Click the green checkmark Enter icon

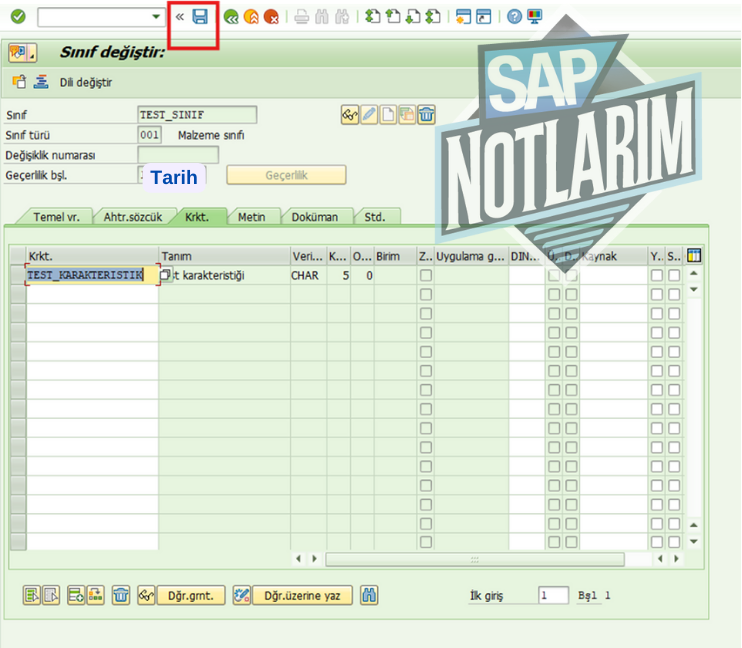click(x=18, y=17)
